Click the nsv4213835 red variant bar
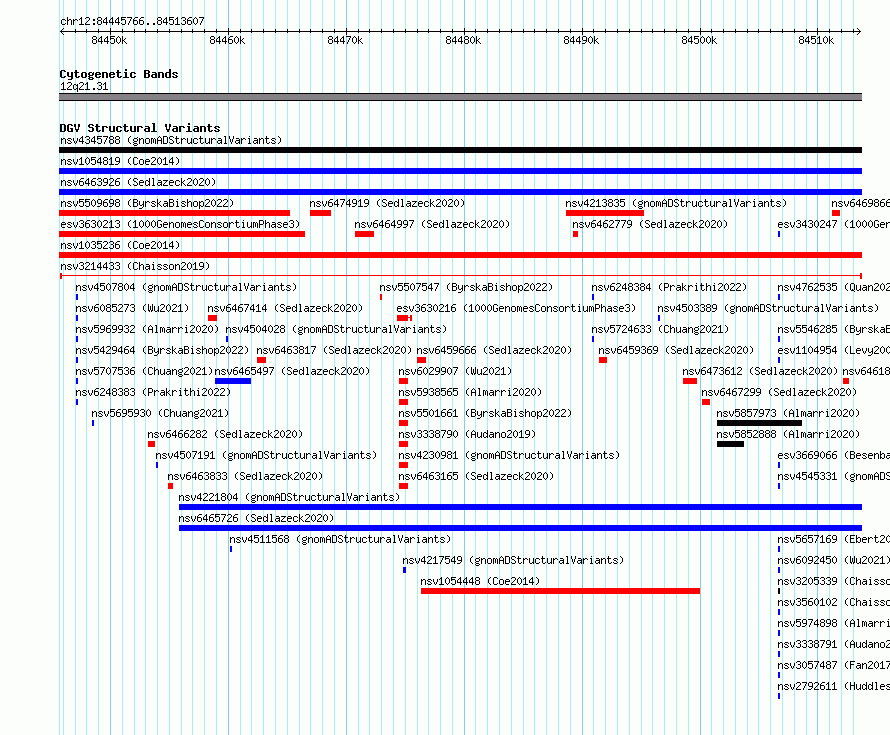 point(604,213)
